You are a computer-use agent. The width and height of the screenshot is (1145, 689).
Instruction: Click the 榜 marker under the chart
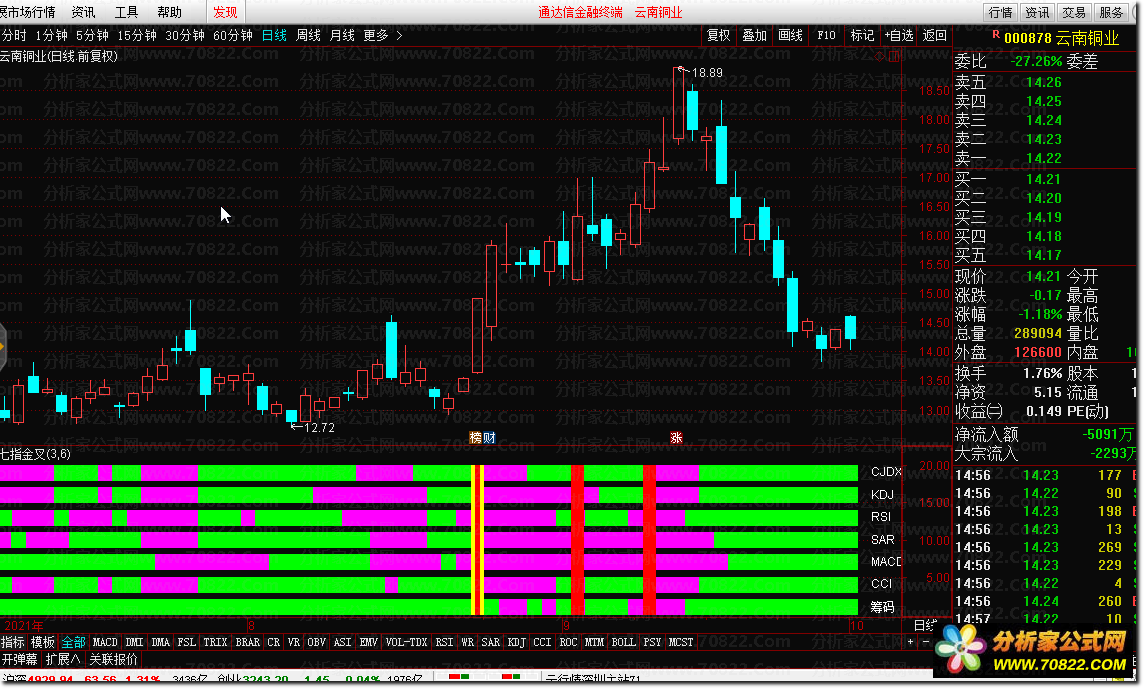tap(475, 437)
